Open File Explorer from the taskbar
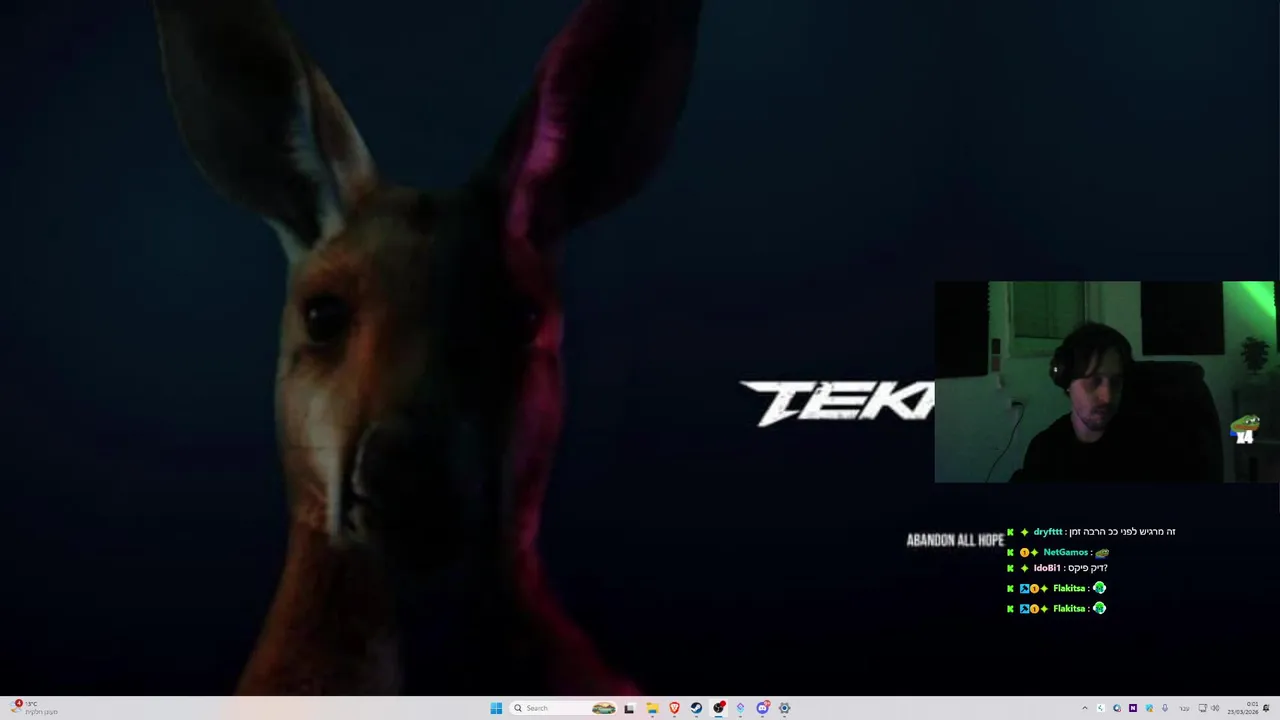This screenshot has height=720, width=1280. tap(652, 708)
